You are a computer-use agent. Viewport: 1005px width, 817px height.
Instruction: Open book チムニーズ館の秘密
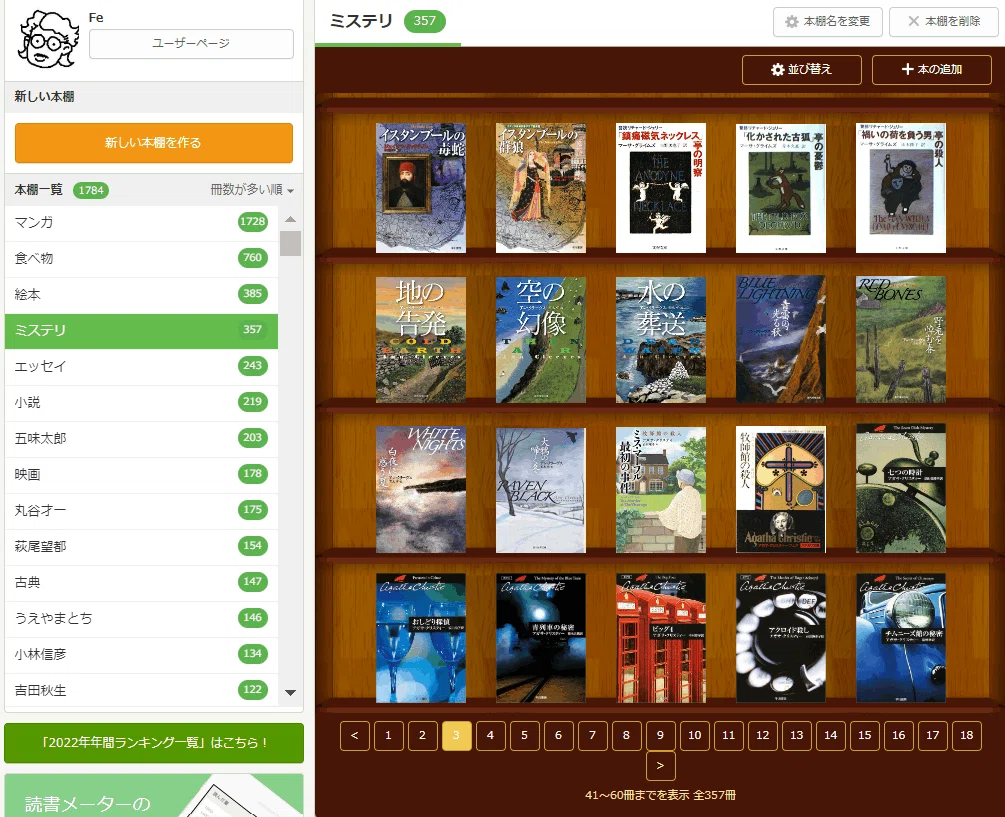pos(901,638)
